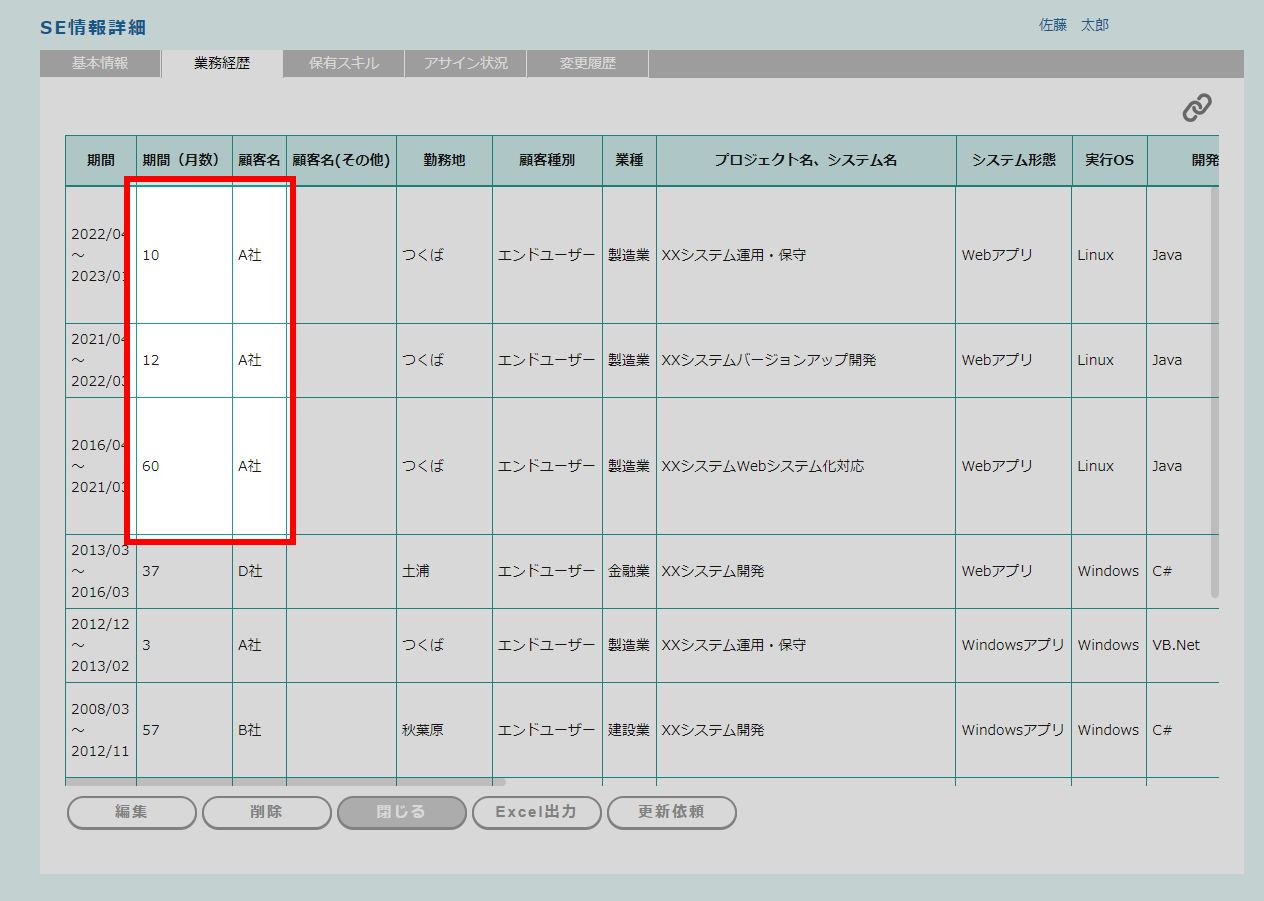Click the 更新依頼 button

pos(671,812)
